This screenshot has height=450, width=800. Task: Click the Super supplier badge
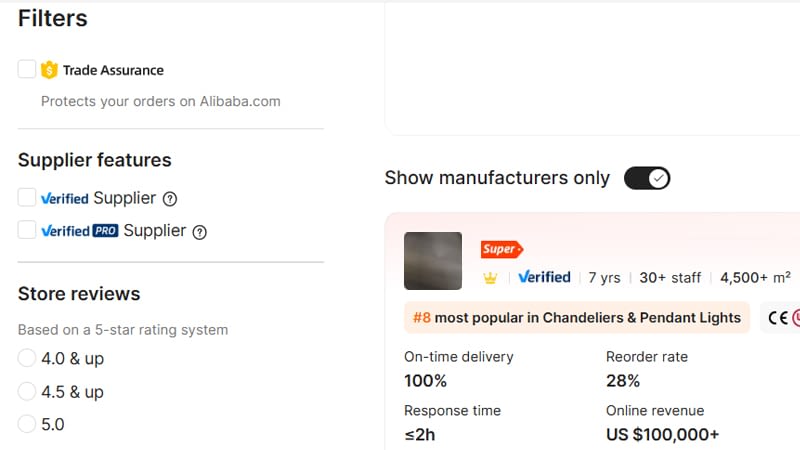coord(501,249)
